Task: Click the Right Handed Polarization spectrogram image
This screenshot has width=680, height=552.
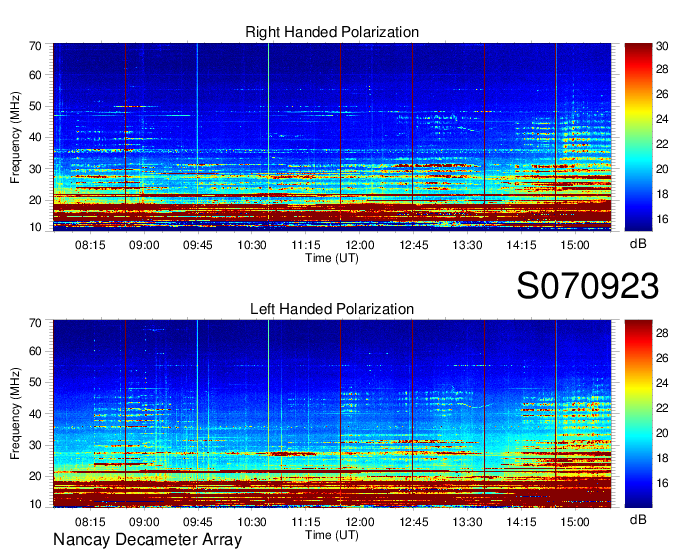Action: pos(332,137)
